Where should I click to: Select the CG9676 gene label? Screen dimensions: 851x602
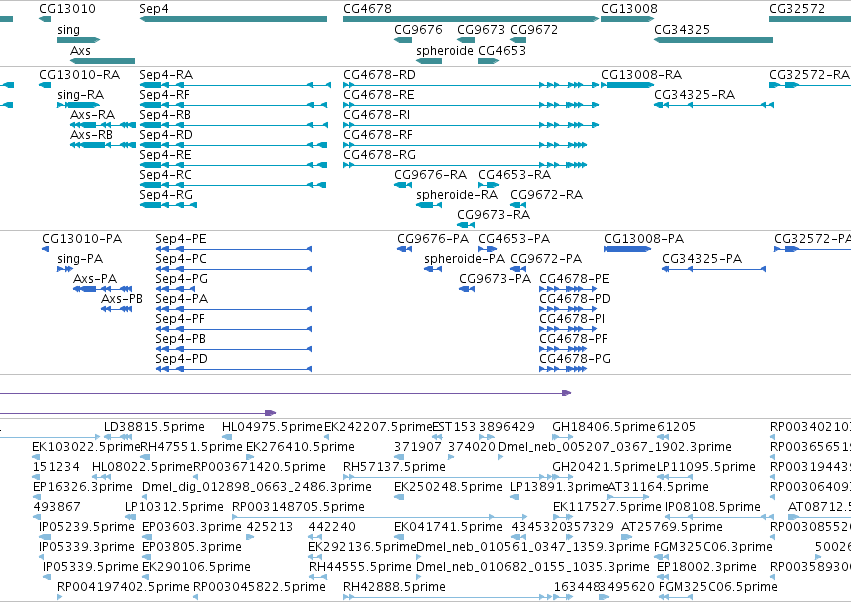418,30
